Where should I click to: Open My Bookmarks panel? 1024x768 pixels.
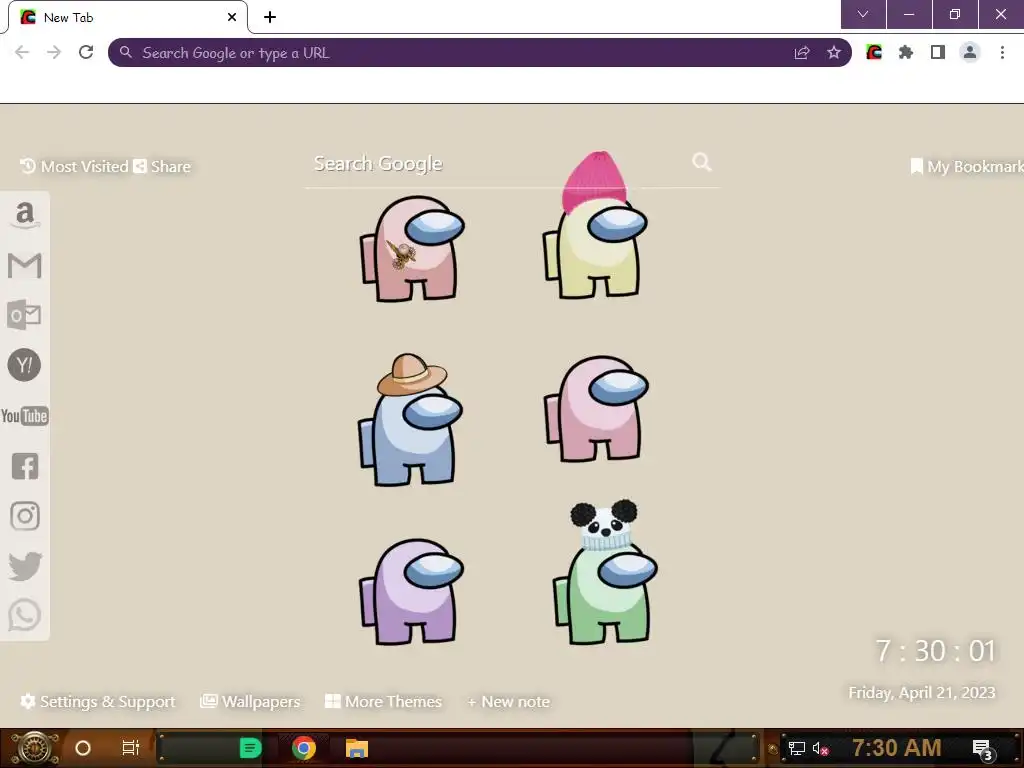point(967,167)
